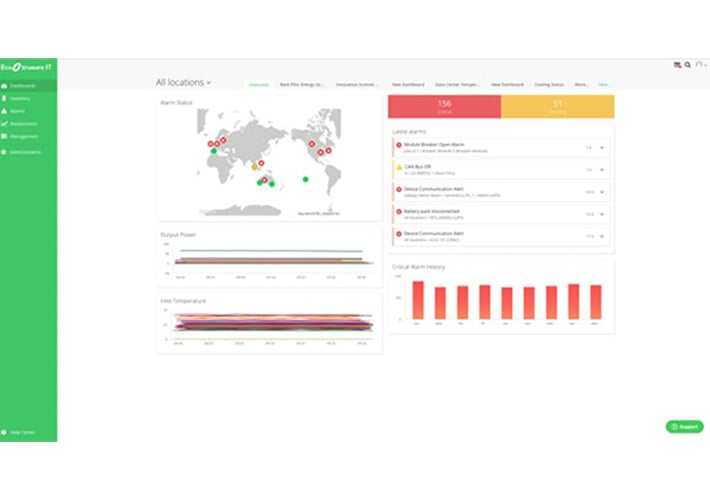Open Assessments via the chart-line icon
The image size is (710, 500).
[x=4, y=124]
